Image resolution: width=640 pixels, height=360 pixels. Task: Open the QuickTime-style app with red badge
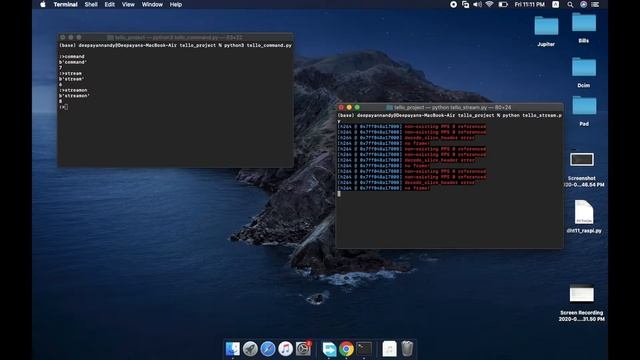(x=303, y=349)
